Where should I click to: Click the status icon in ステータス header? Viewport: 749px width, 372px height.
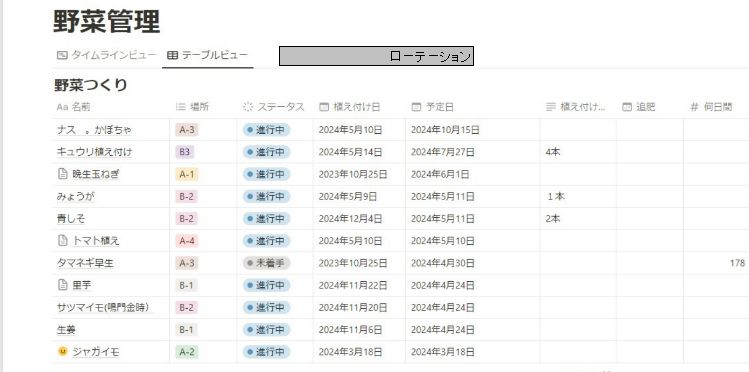247,107
